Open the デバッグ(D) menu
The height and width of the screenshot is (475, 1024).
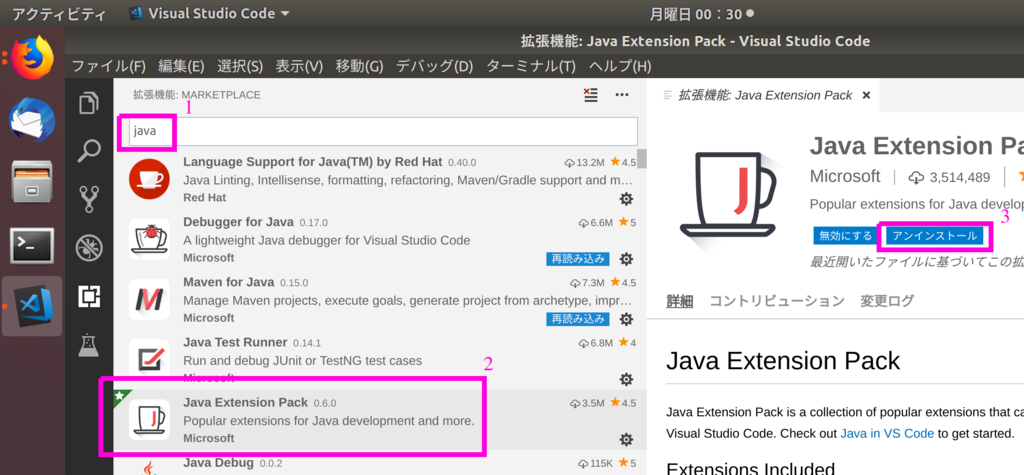[434, 66]
